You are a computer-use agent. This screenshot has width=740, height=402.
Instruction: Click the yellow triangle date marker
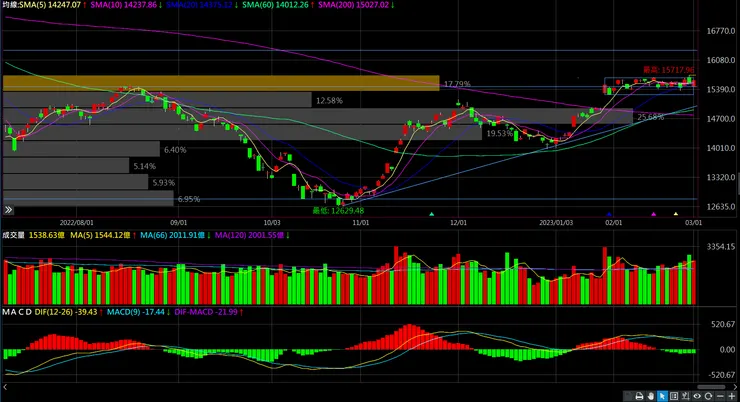click(x=675, y=214)
